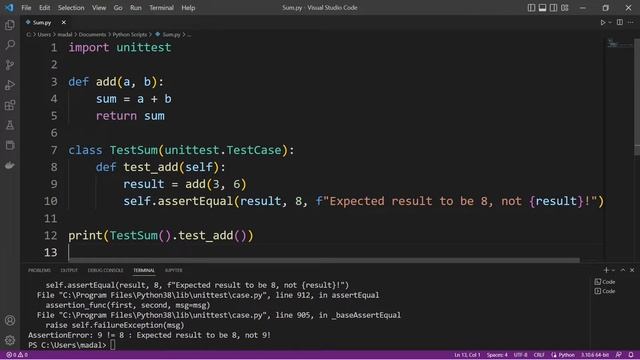Open notifications bell in status bar

(631, 355)
